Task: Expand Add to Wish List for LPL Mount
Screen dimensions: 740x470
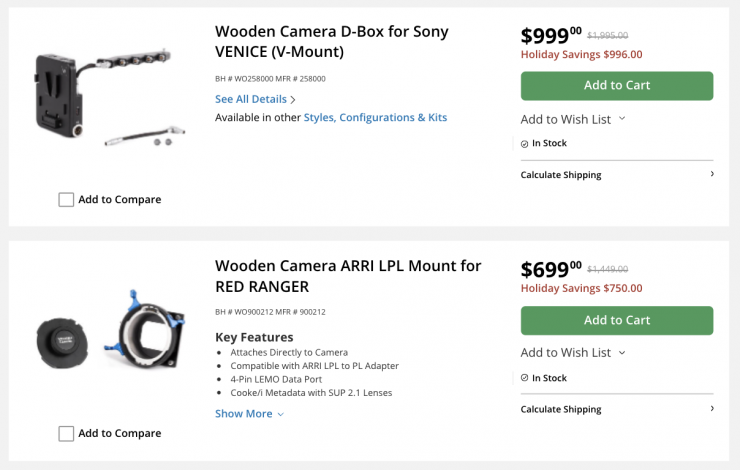Action: click(x=572, y=353)
